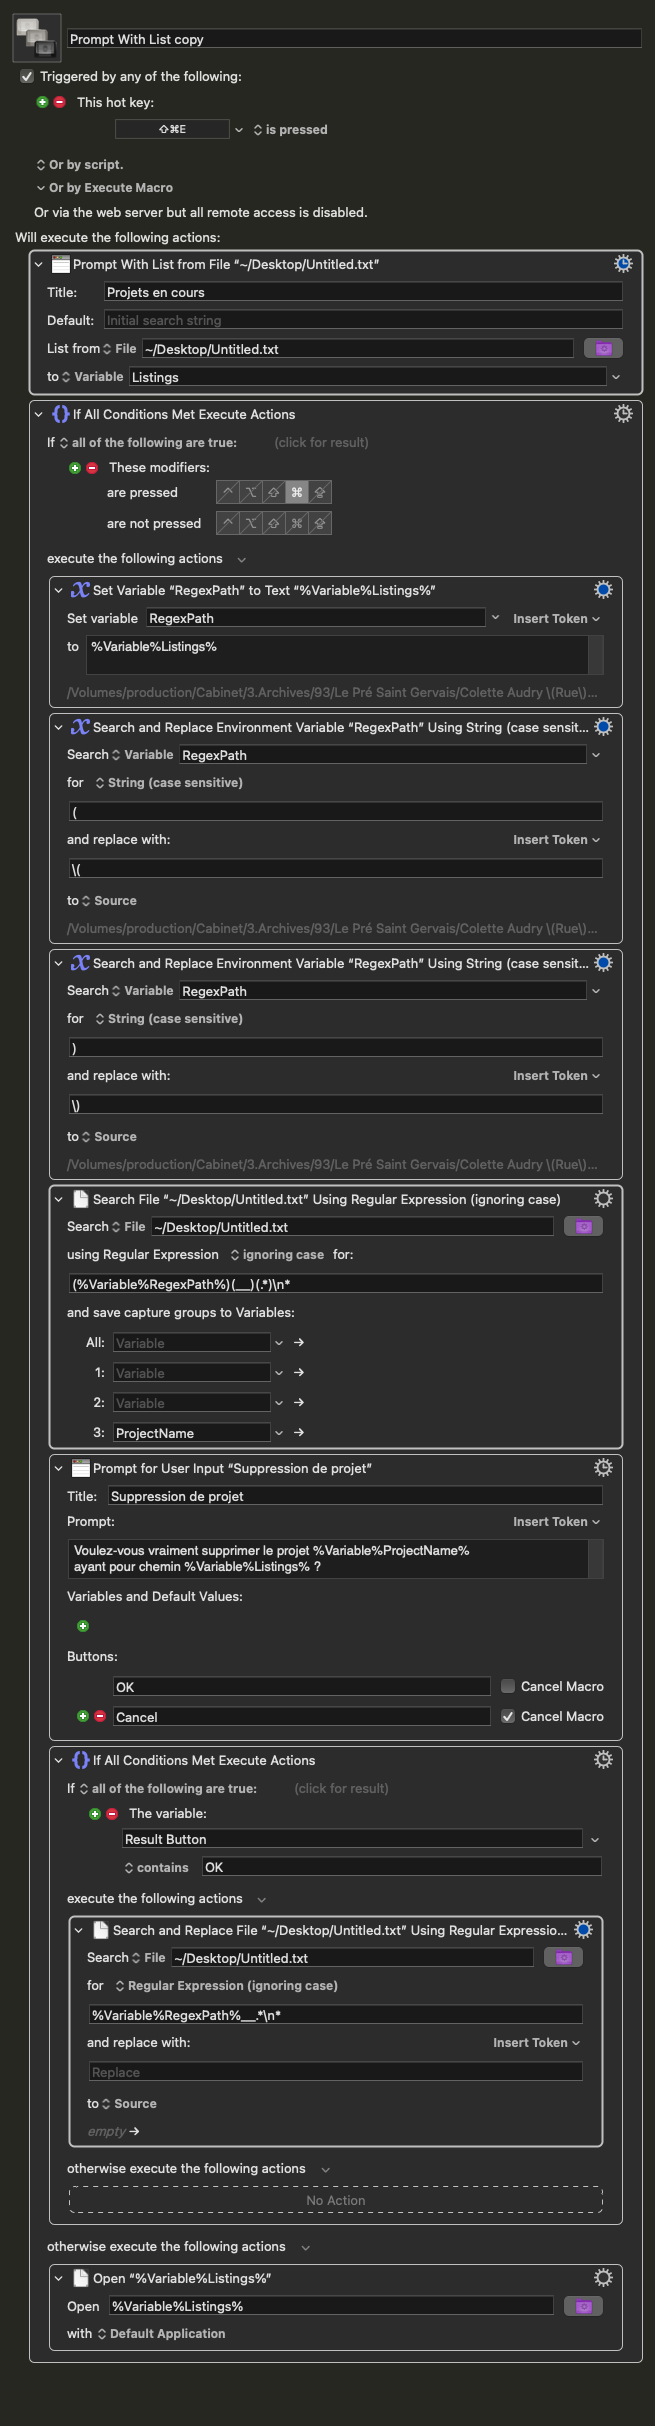This screenshot has height=2426, width=655.
Task: Click green plus next to This hot key
Action: [42, 102]
